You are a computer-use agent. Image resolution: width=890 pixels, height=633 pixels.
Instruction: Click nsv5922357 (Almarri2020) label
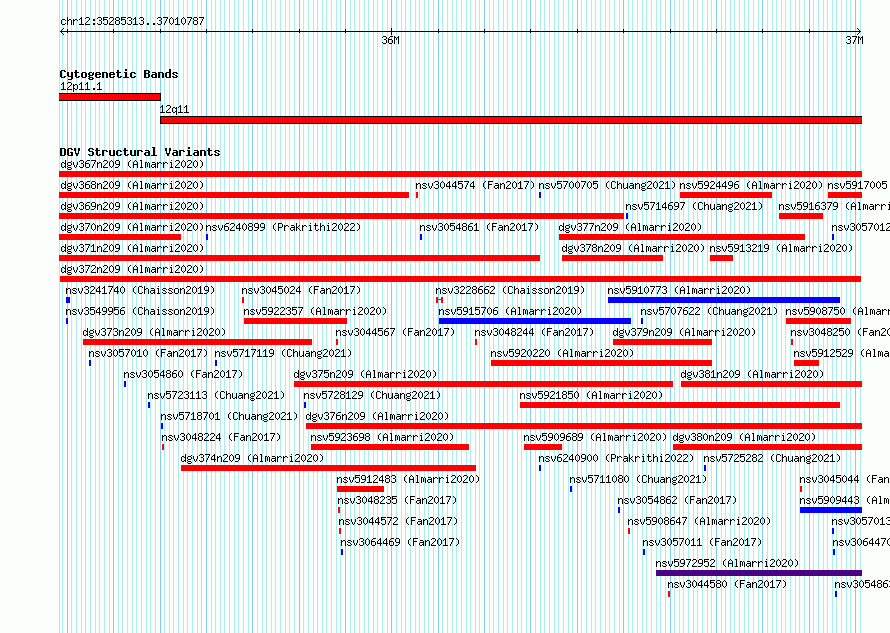[315, 311]
